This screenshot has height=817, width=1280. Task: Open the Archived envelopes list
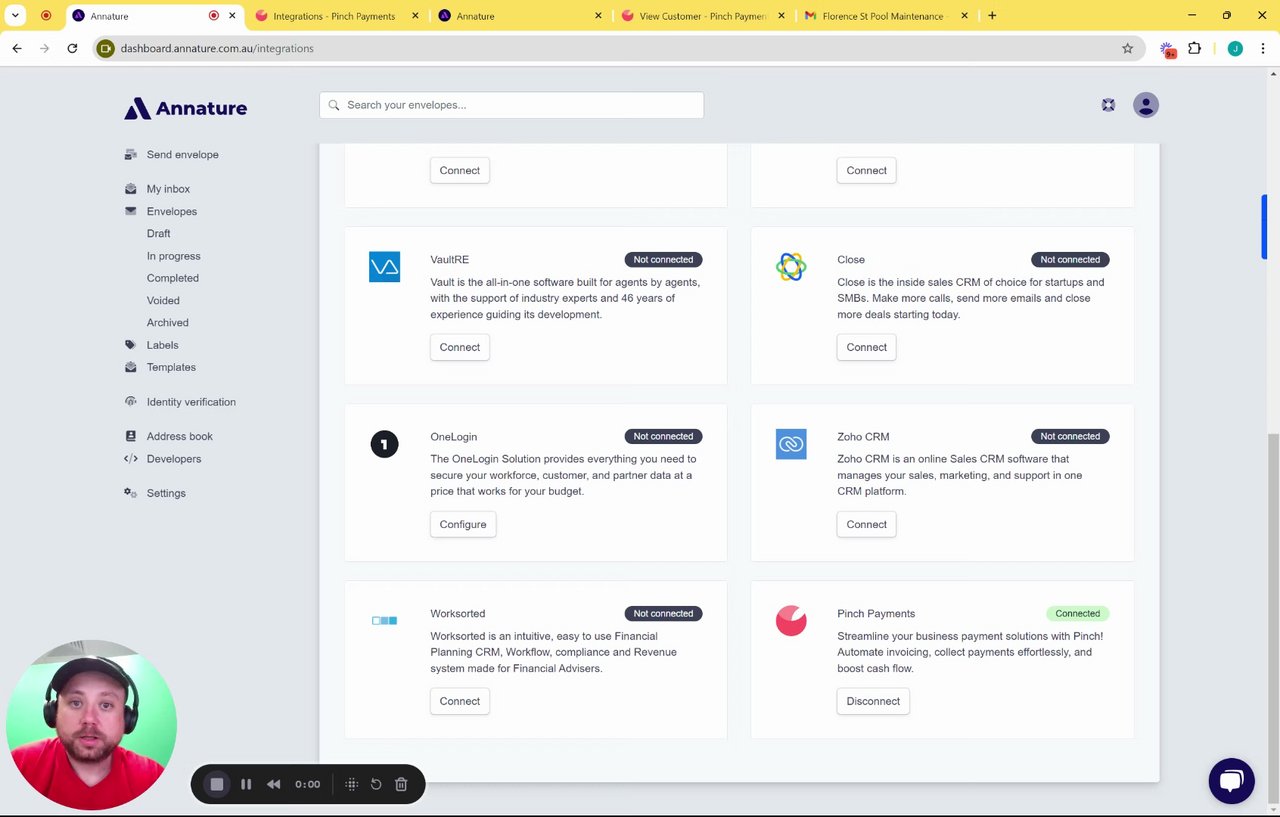click(x=168, y=323)
